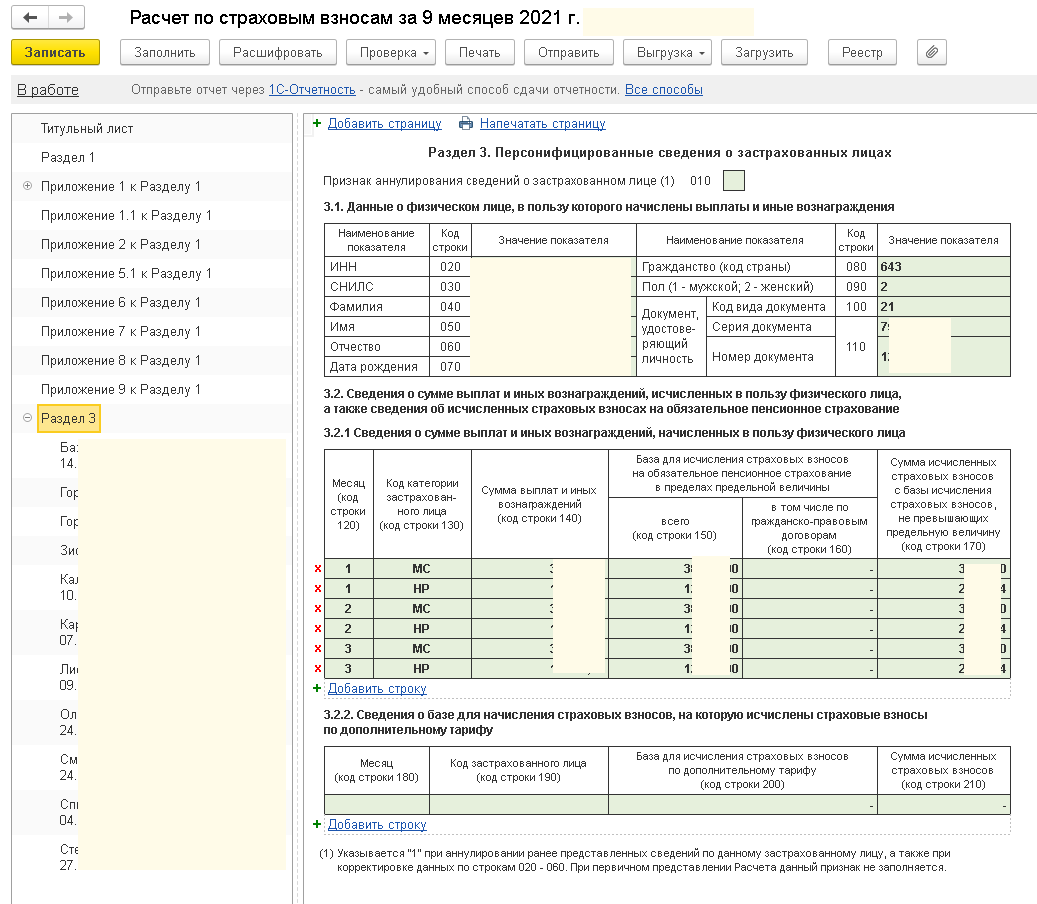Open Приложение 7 к Разделу 1

tap(120, 331)
